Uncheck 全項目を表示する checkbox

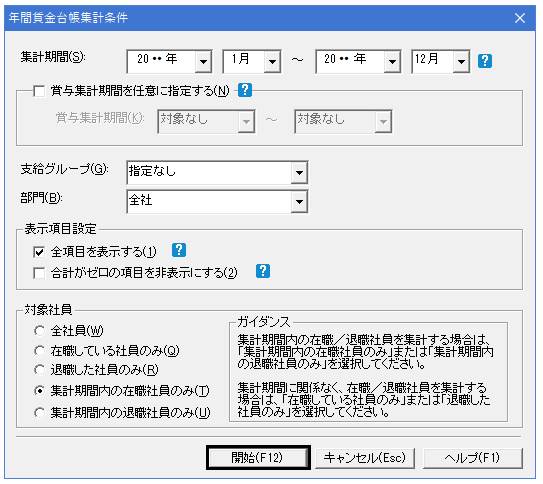[x=39, y=252]
